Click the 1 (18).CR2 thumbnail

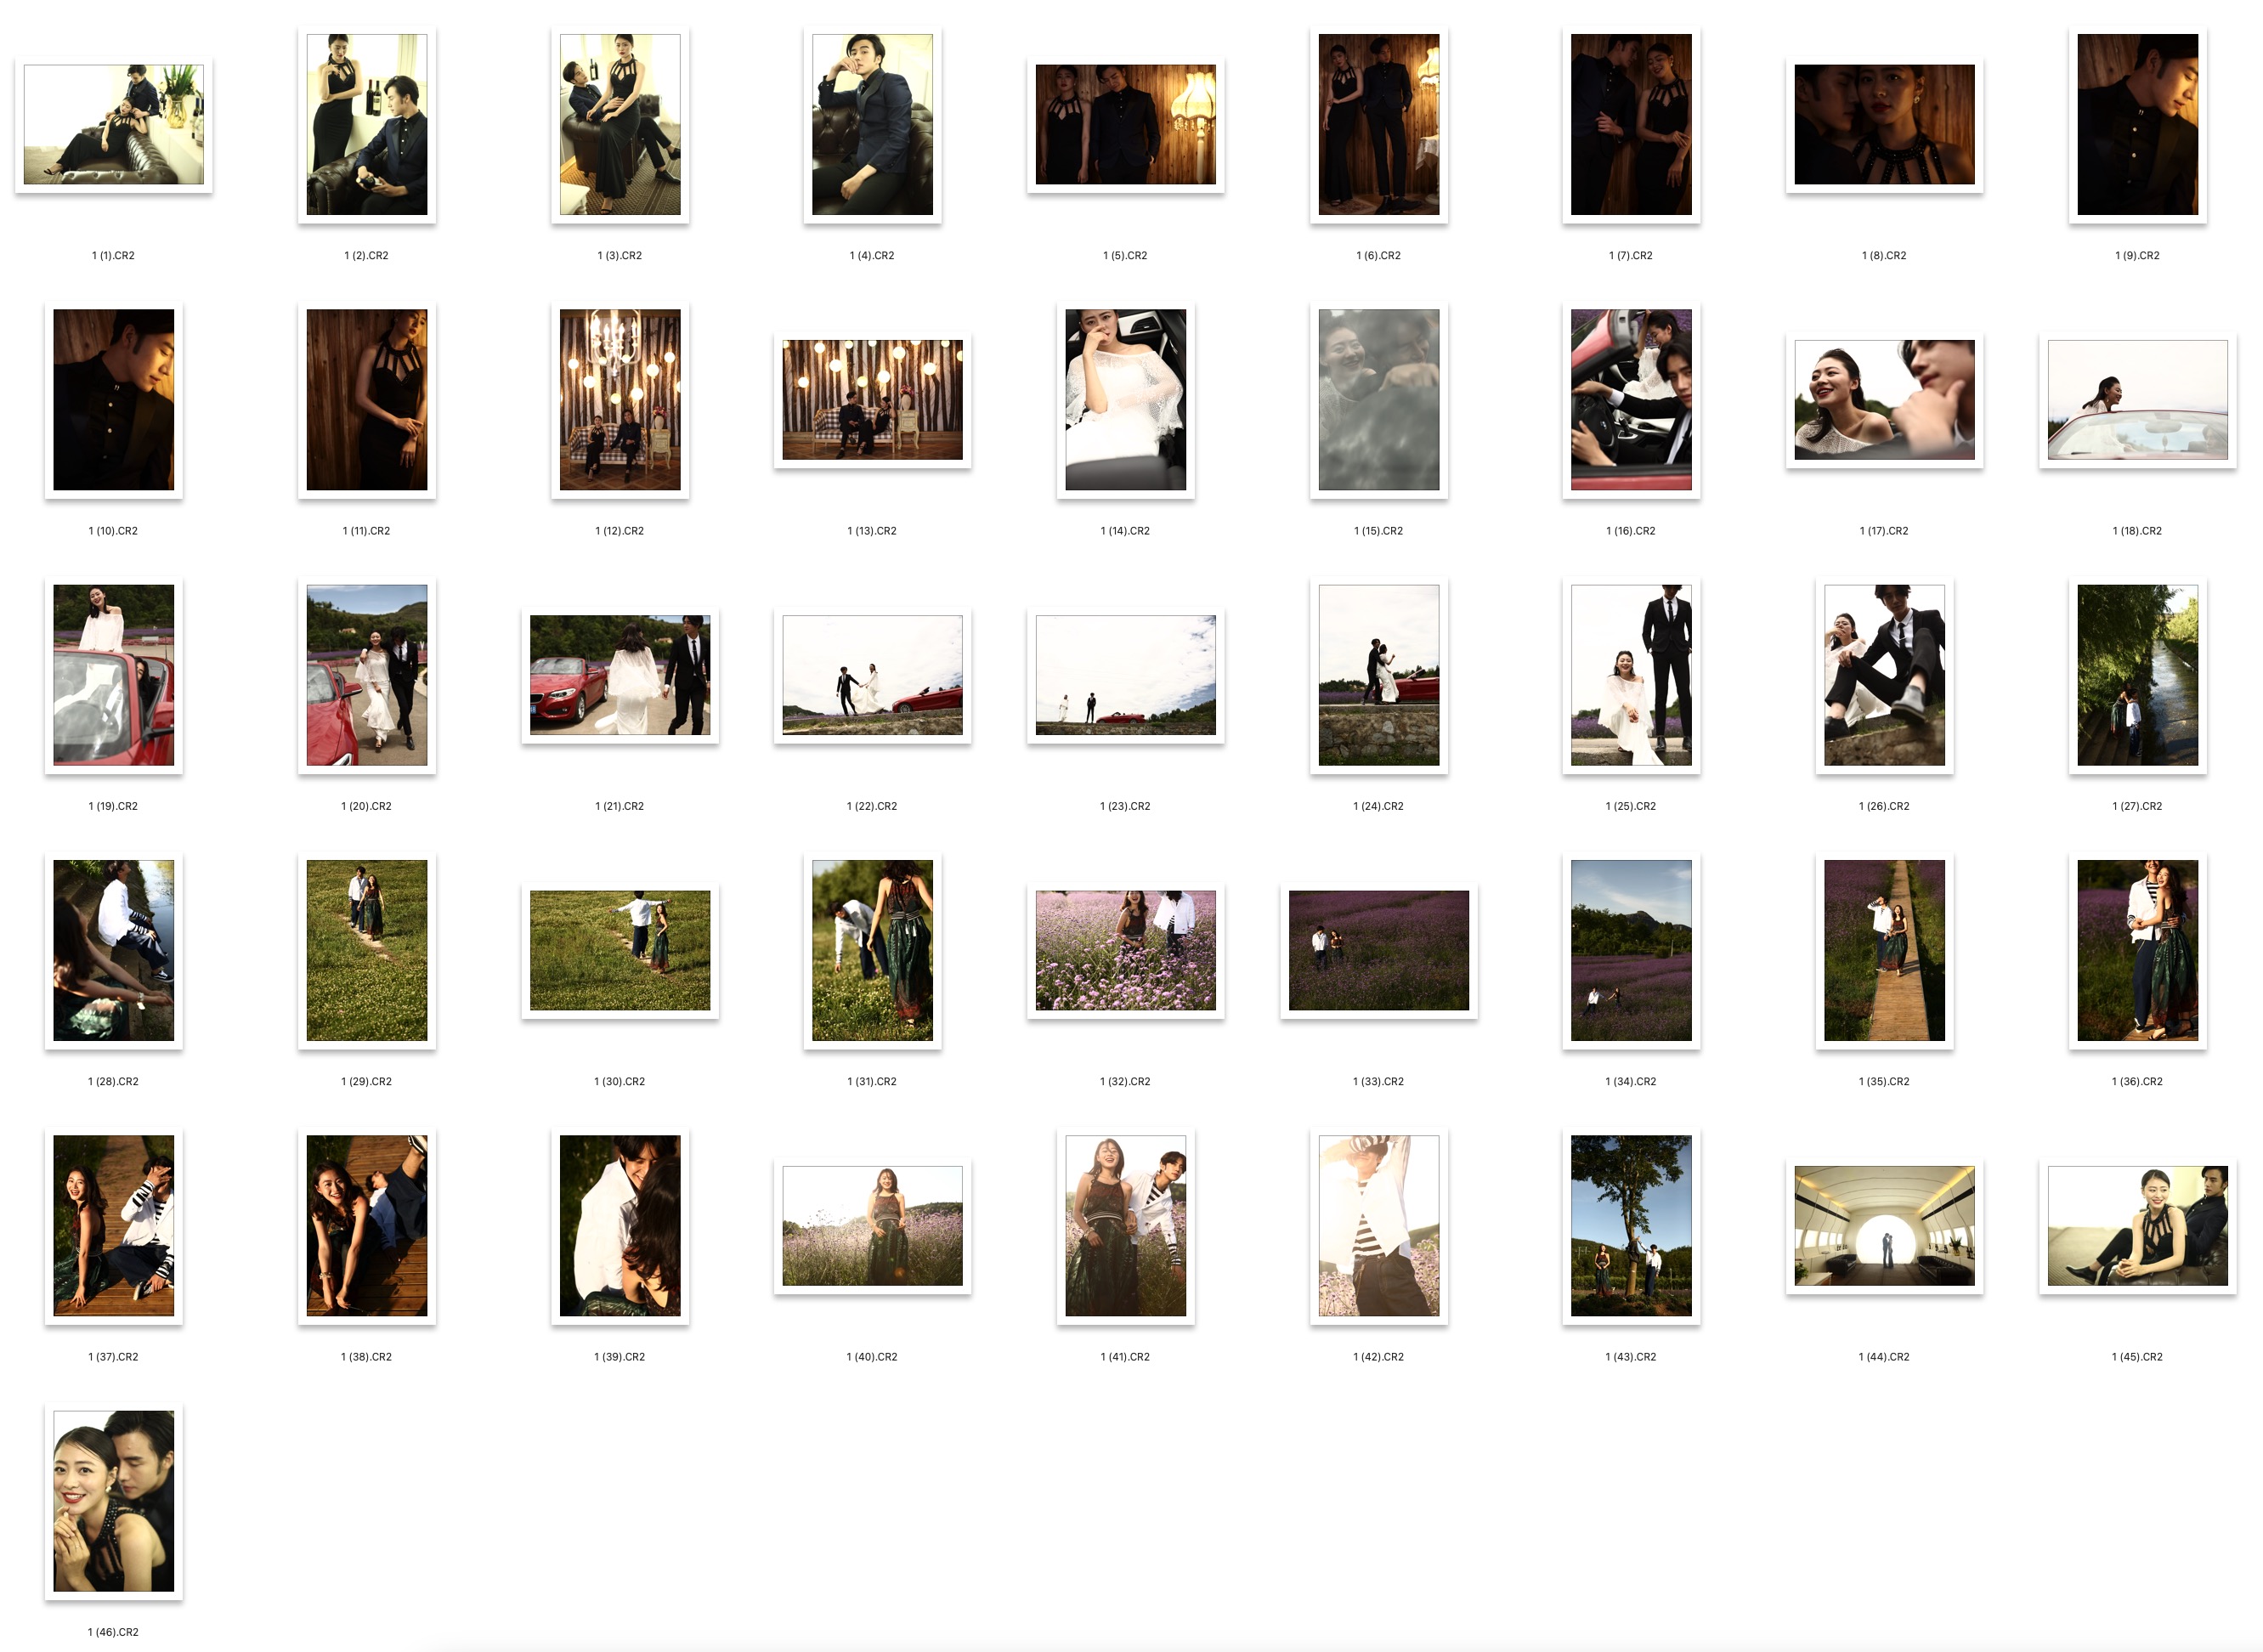(x=2137, y=399)
